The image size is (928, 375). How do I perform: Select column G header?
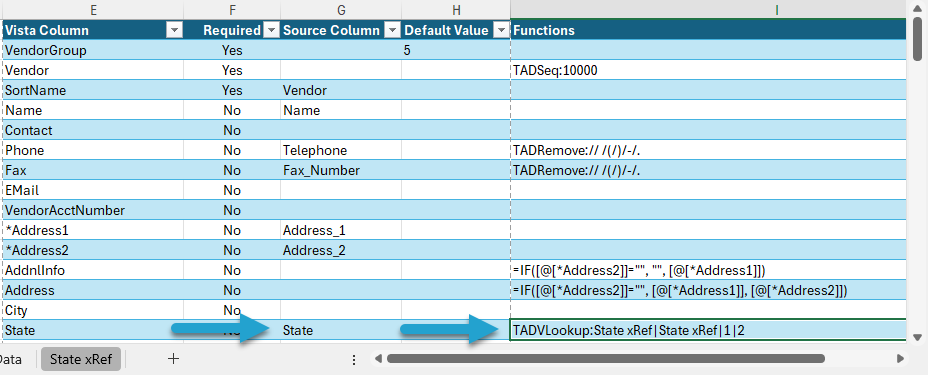(341, 9)
